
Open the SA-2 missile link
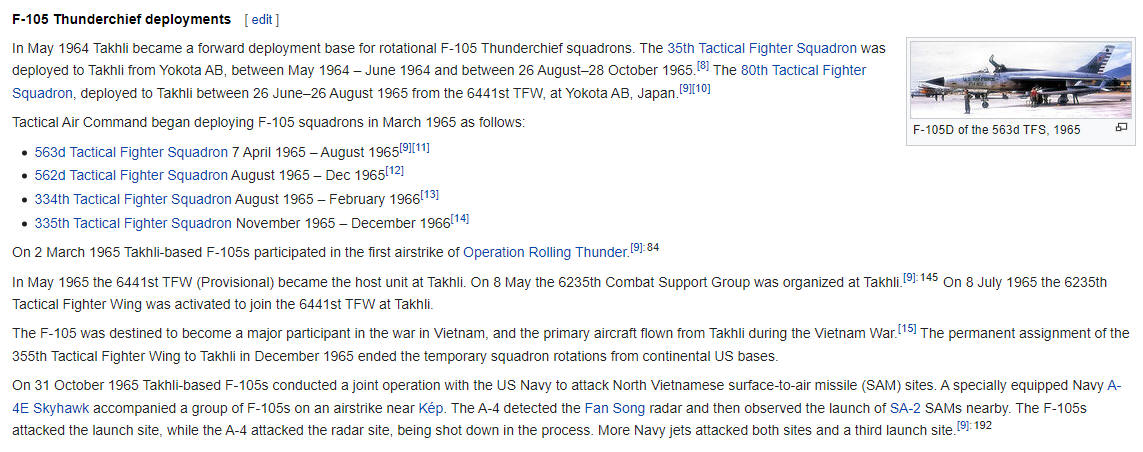pos(902,408)
